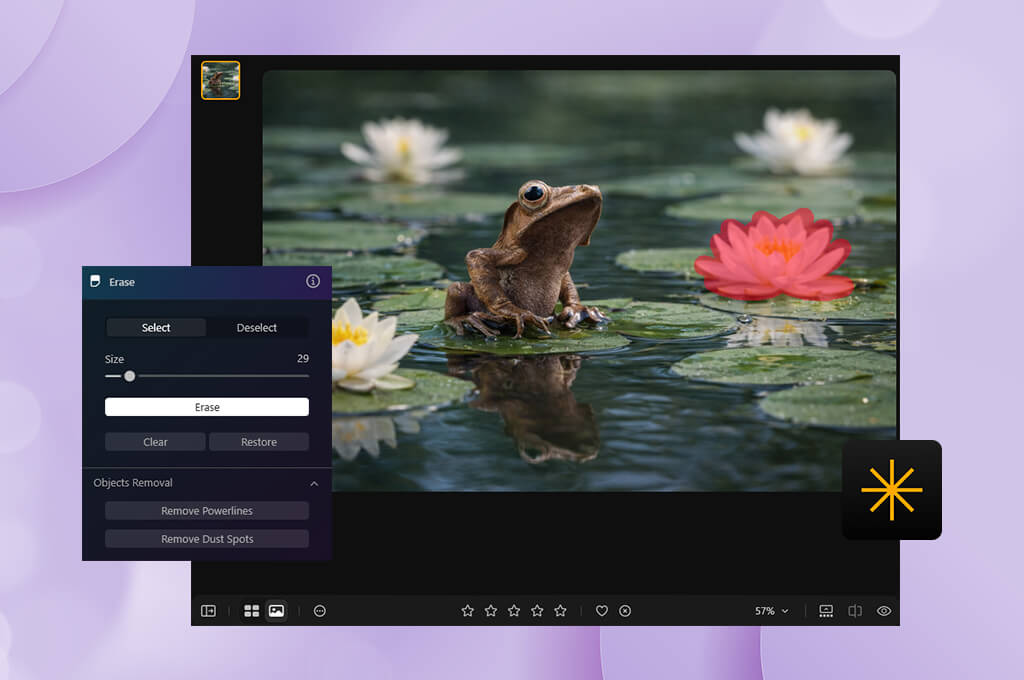The width and height of the screenshot is (1024, 680).
Task: Mark photo as favorite with heart
Action: click(601, 611)
